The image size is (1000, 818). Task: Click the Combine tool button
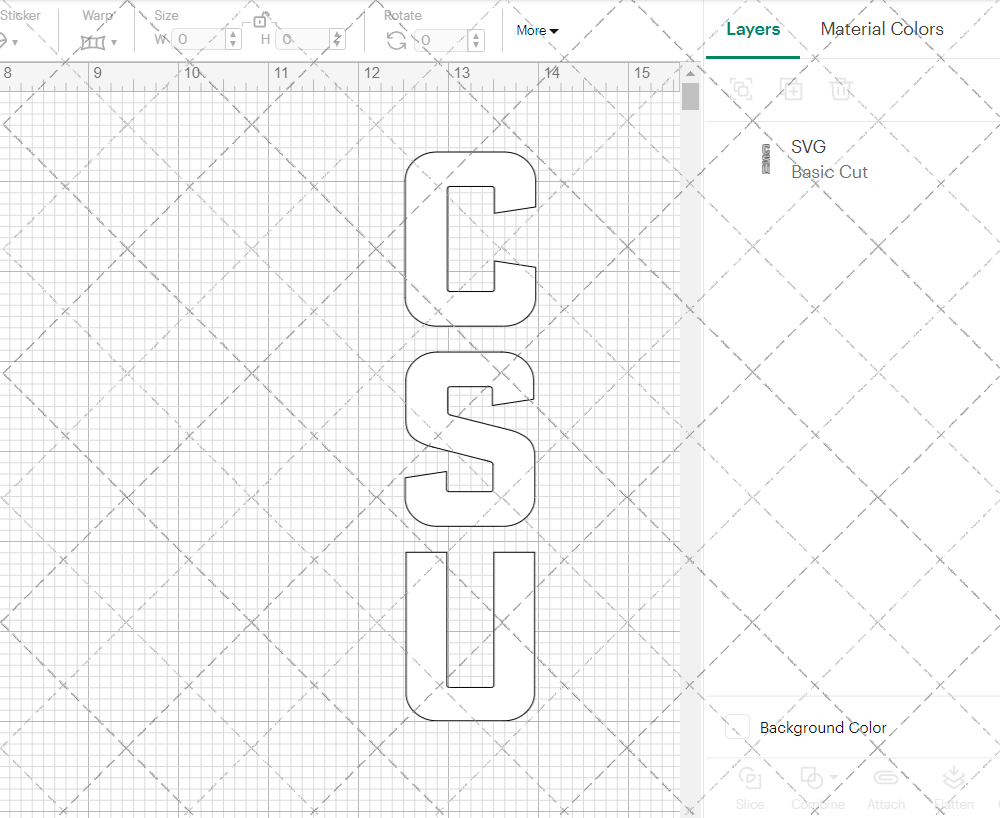(x=817, y=788)
